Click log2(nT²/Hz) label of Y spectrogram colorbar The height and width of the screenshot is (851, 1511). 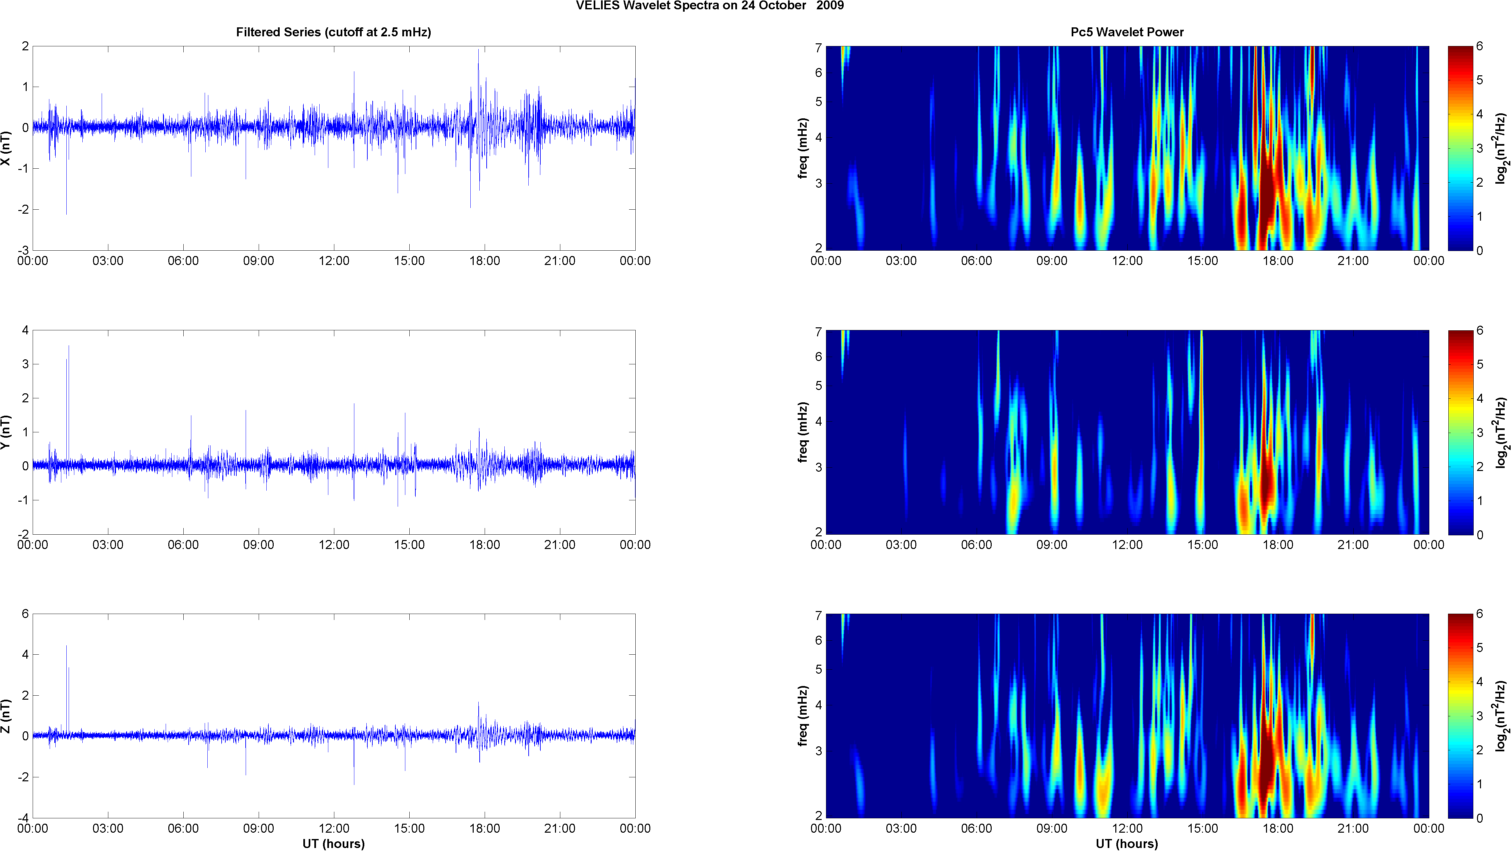(x=1500, y=432)
